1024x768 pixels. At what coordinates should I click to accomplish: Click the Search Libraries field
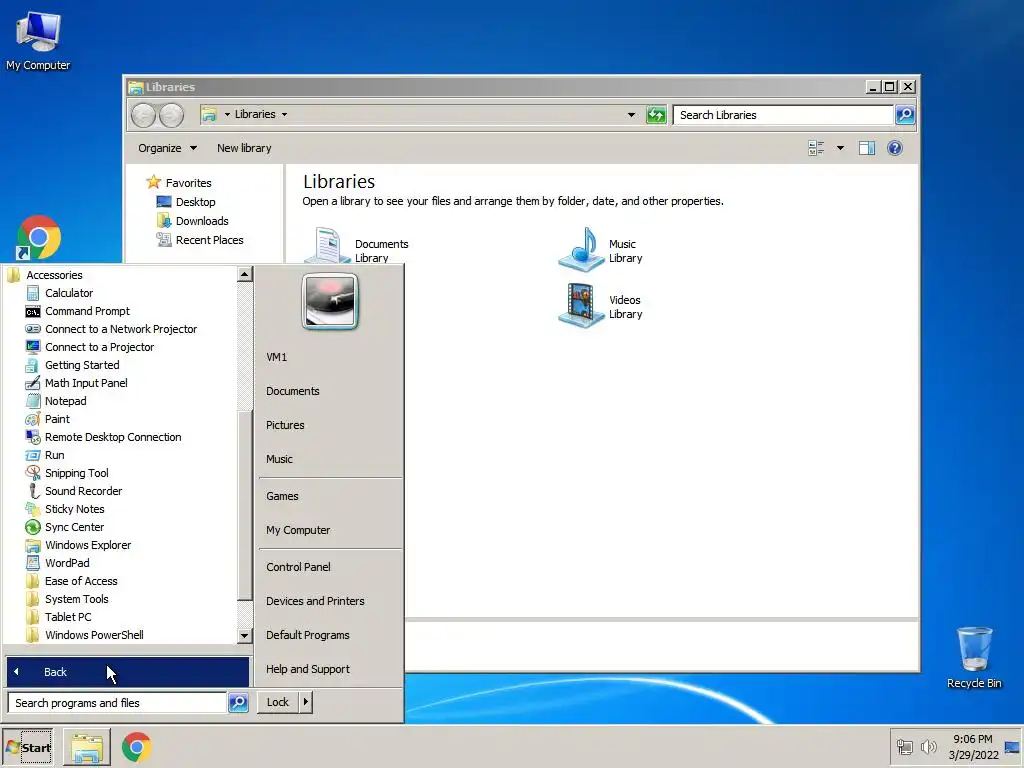[783, 115]
